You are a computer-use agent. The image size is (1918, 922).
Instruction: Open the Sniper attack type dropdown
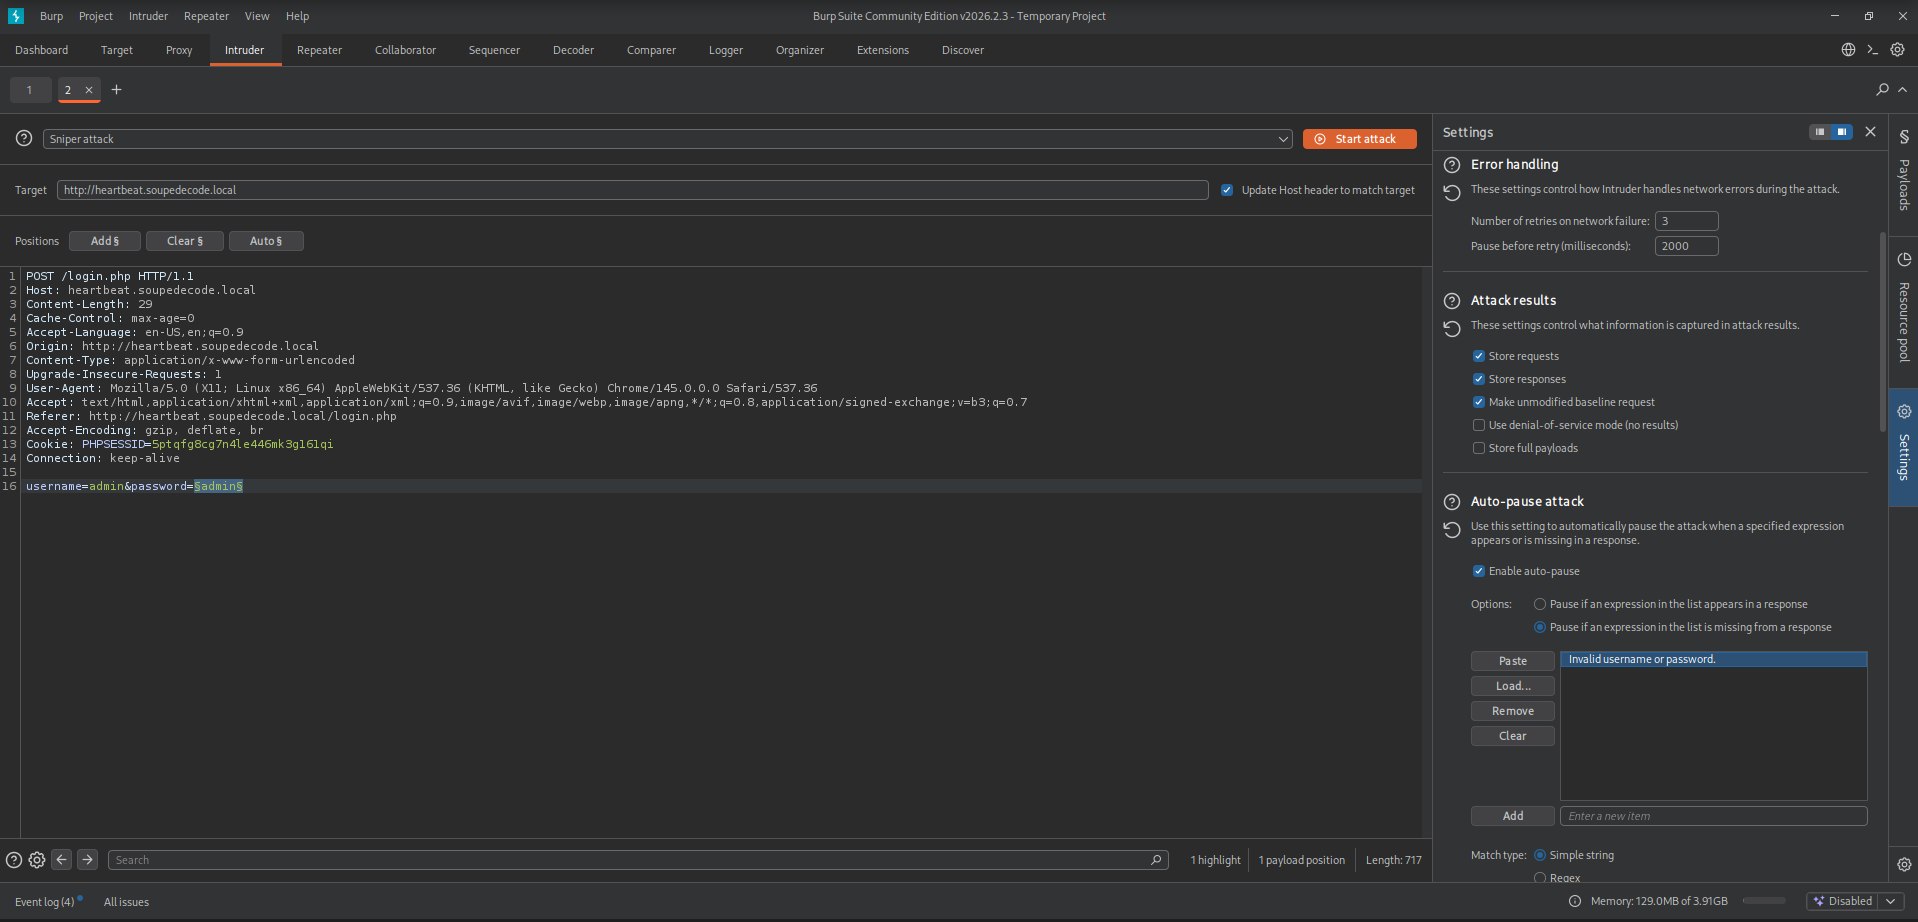point(668,139)
